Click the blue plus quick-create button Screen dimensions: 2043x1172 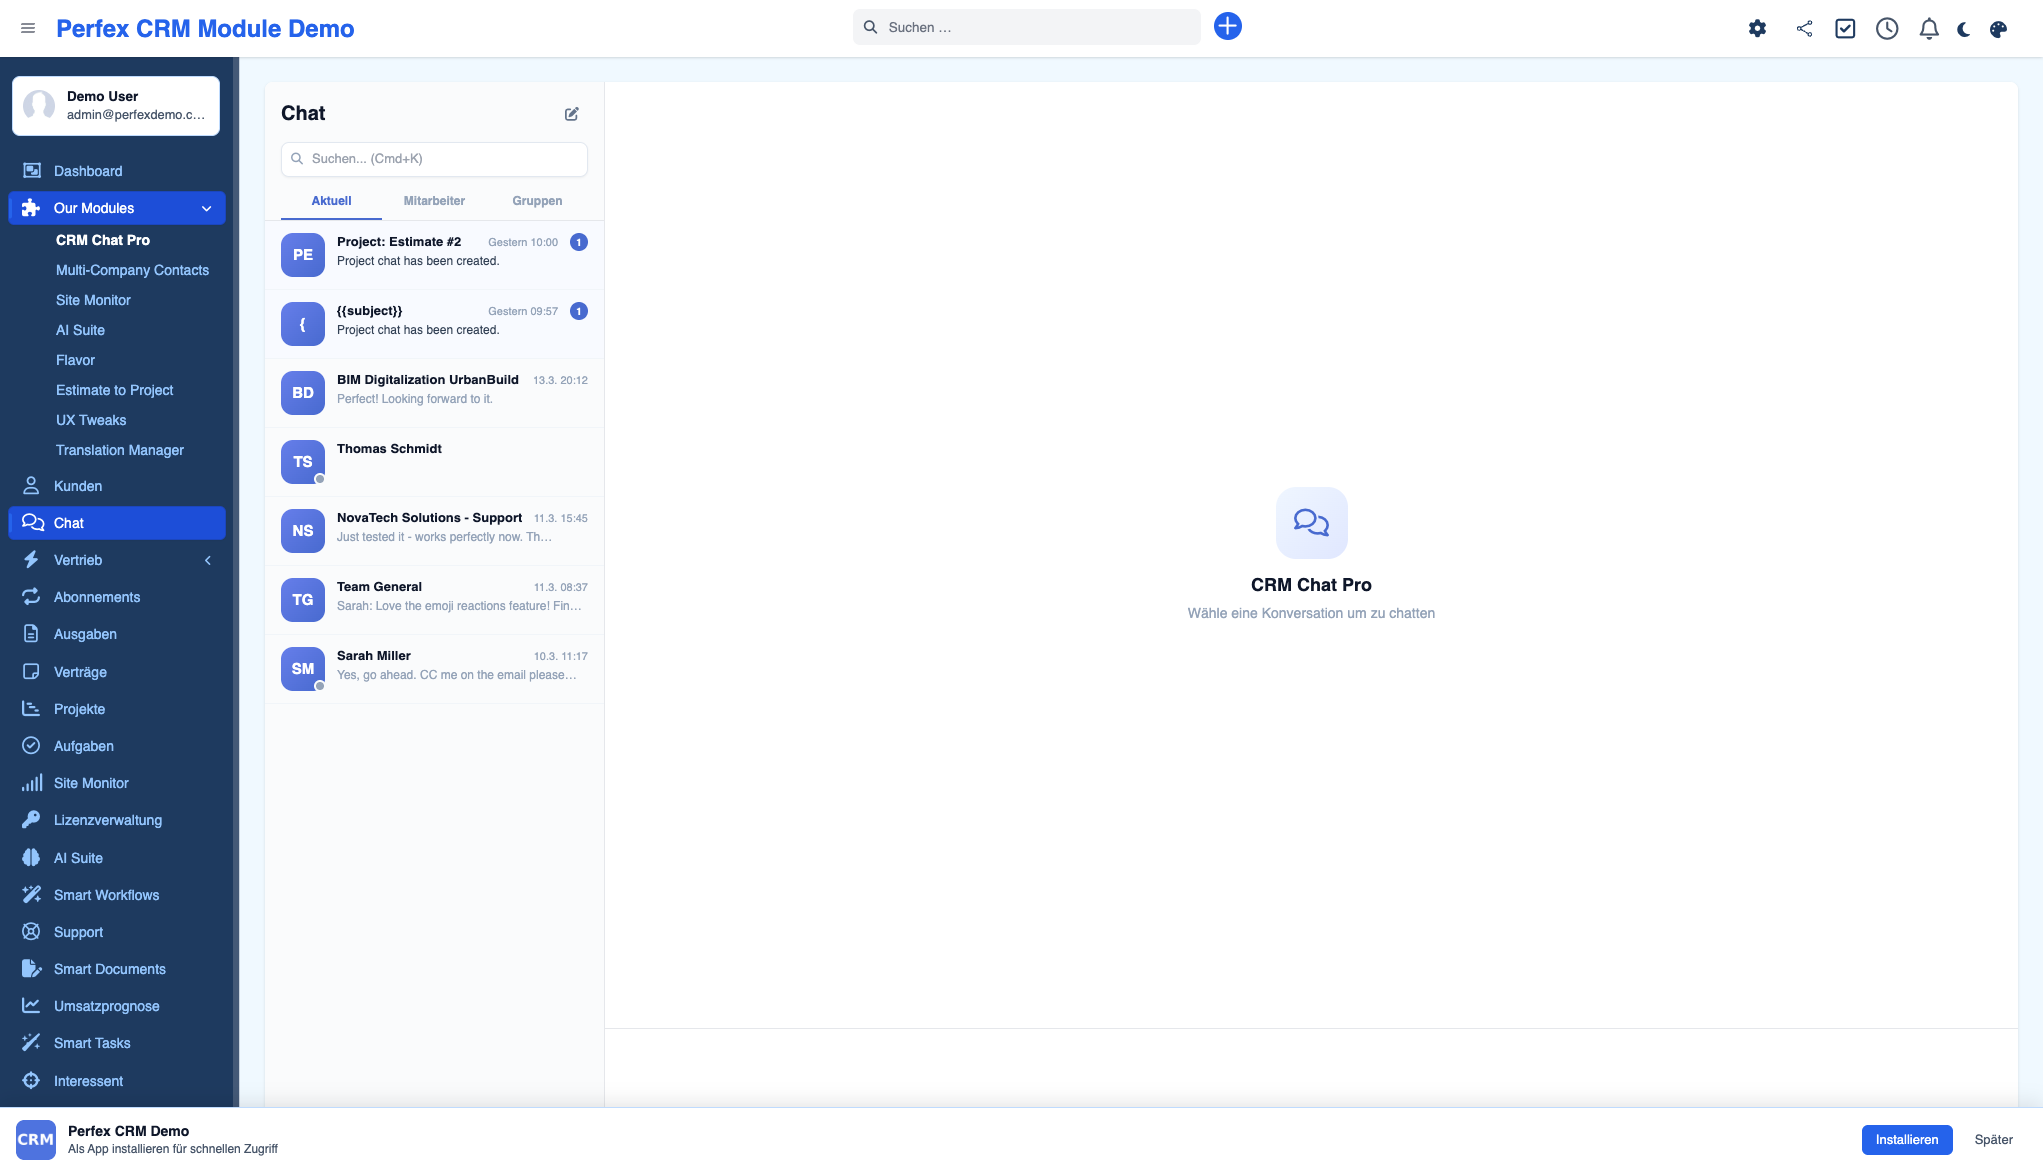(1227, 27)
